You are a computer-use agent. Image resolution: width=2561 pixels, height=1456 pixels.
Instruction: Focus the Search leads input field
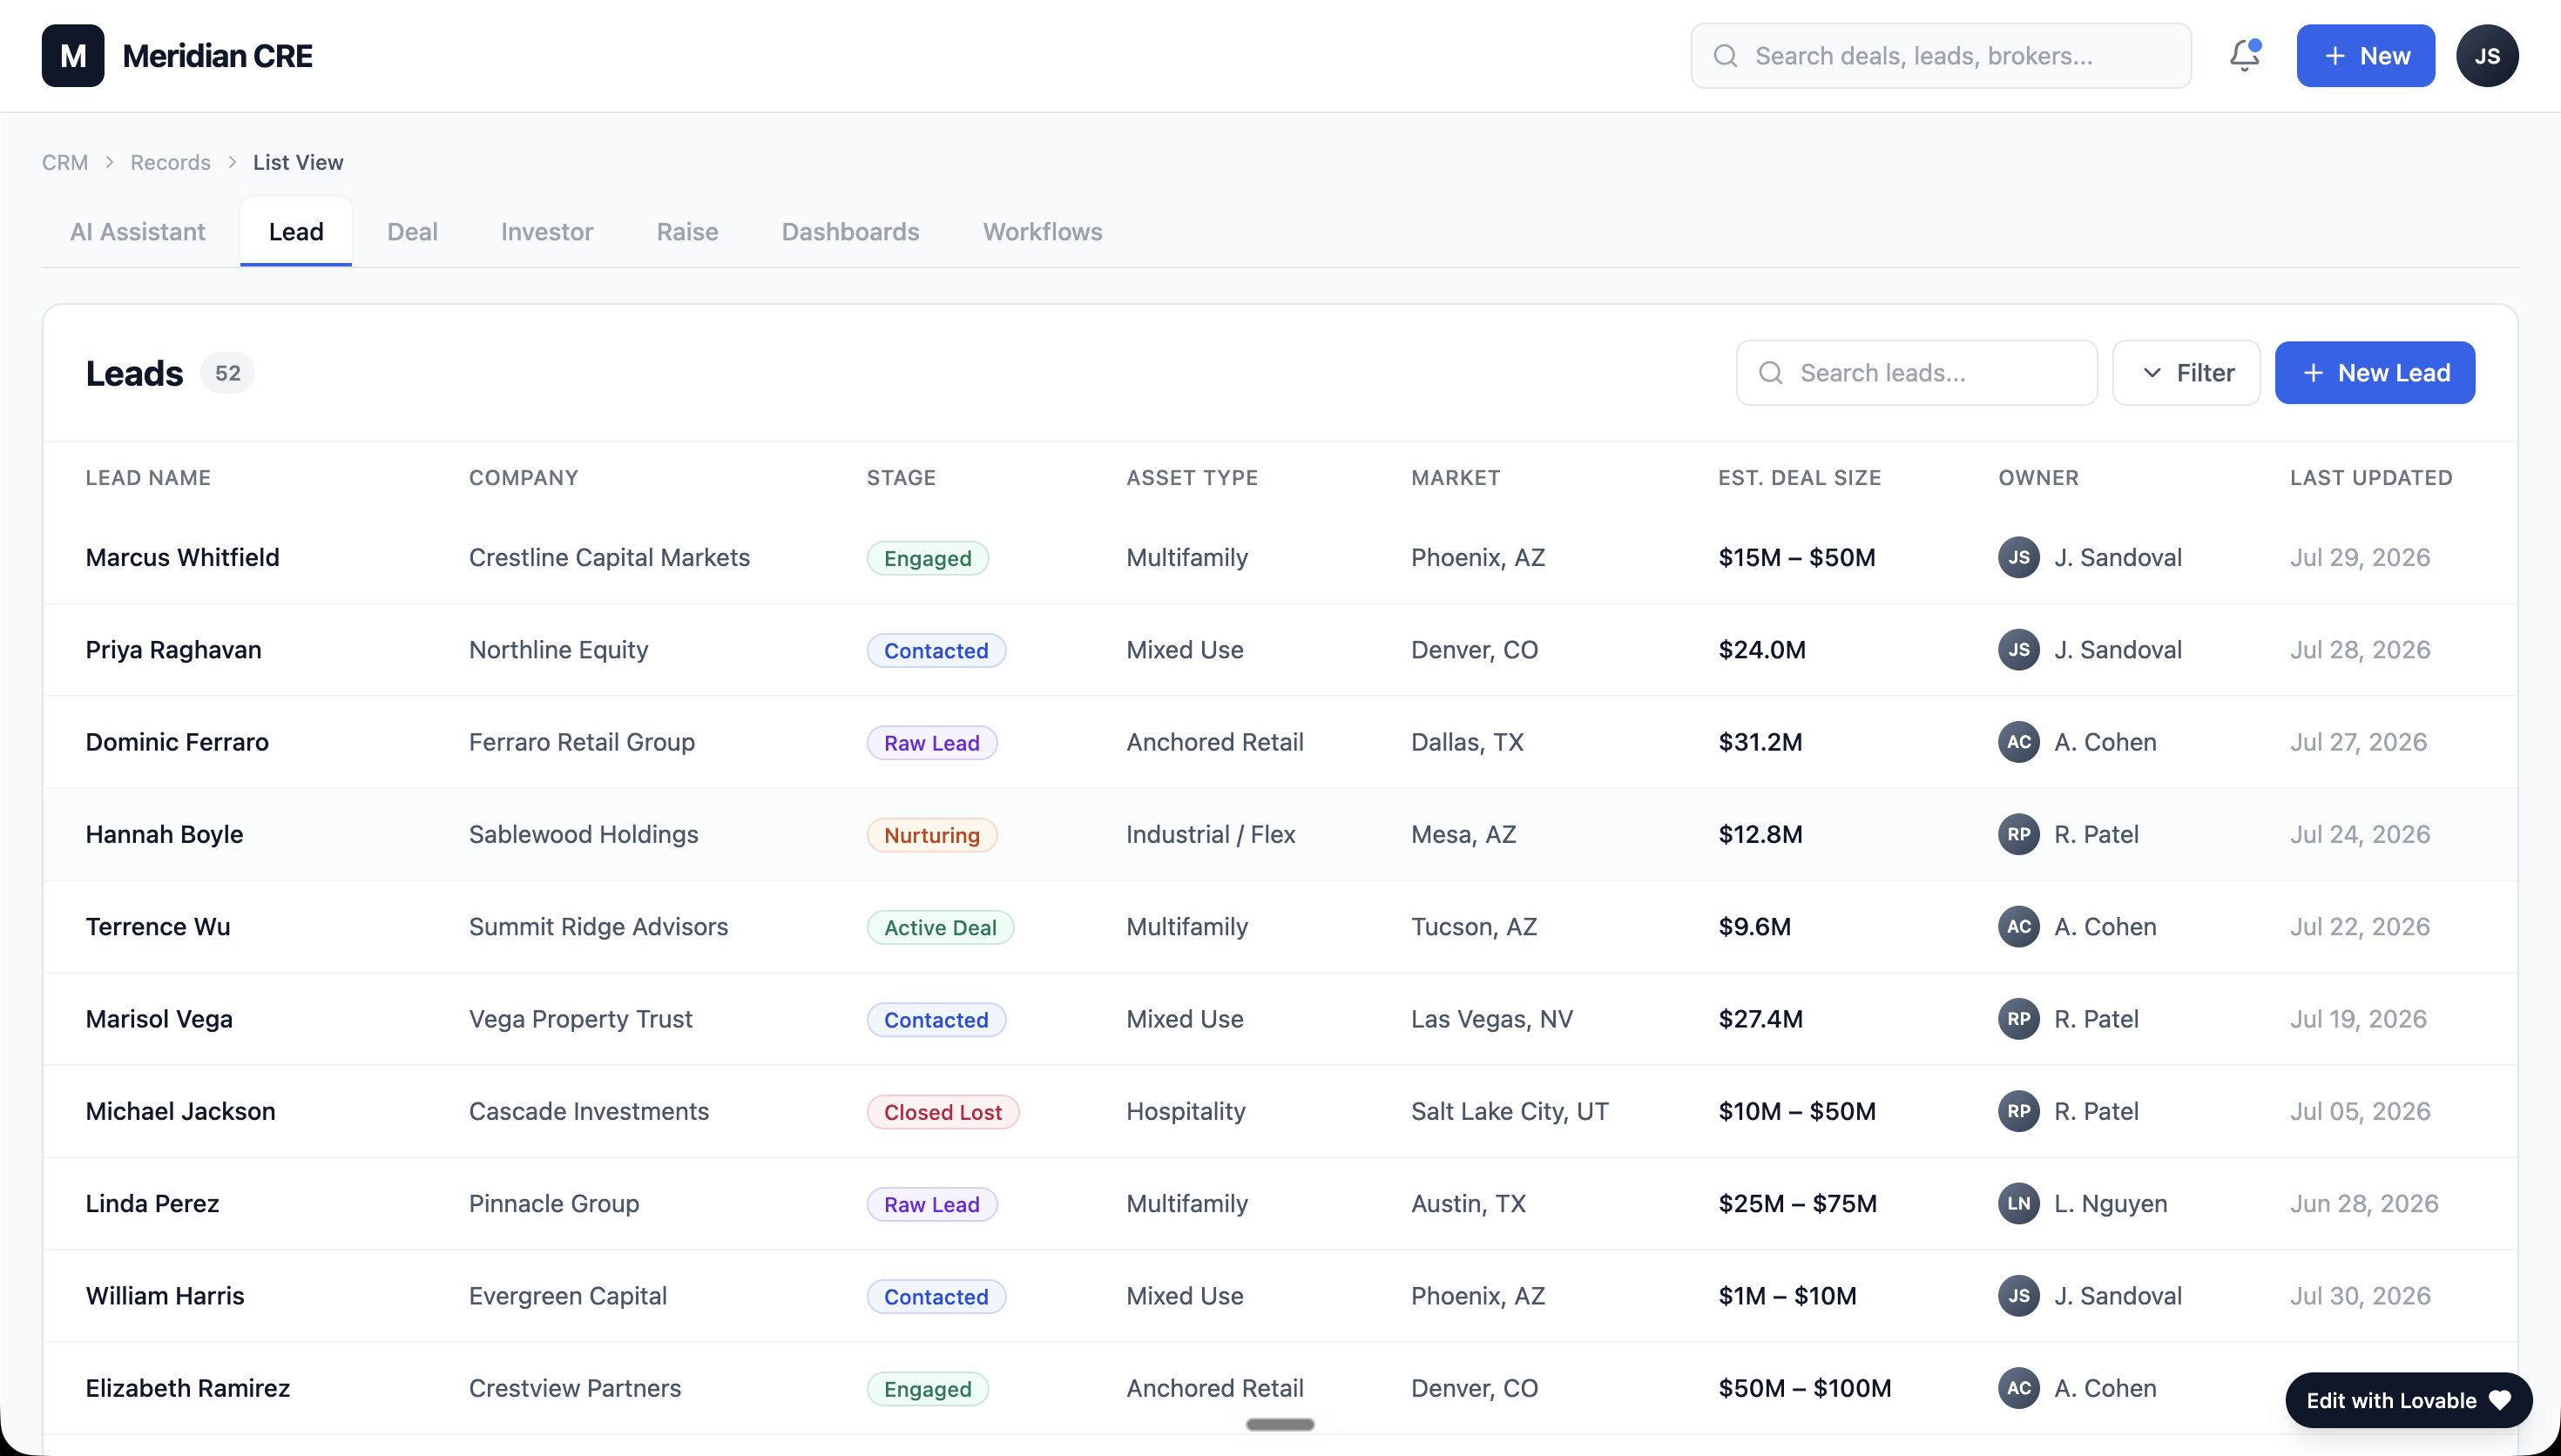click(x=1916, y=373)
